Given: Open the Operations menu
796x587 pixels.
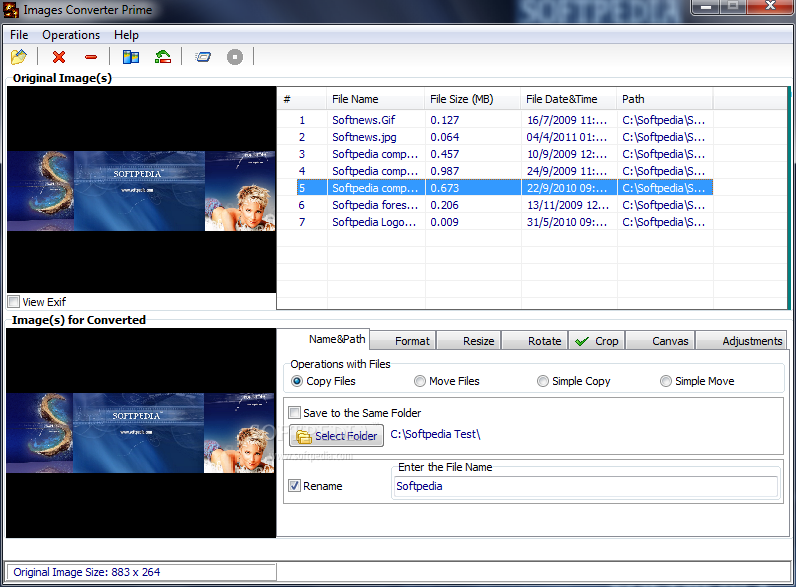Looking at the screenshot, I should pyautogui.click(x=71, y=35).
